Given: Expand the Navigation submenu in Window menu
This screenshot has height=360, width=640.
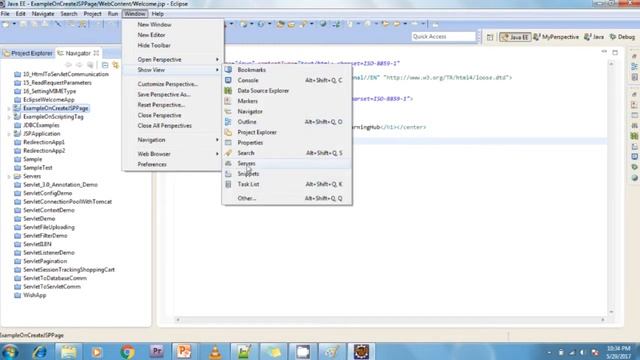Looking at the screenshot, I should pos(173,140).
